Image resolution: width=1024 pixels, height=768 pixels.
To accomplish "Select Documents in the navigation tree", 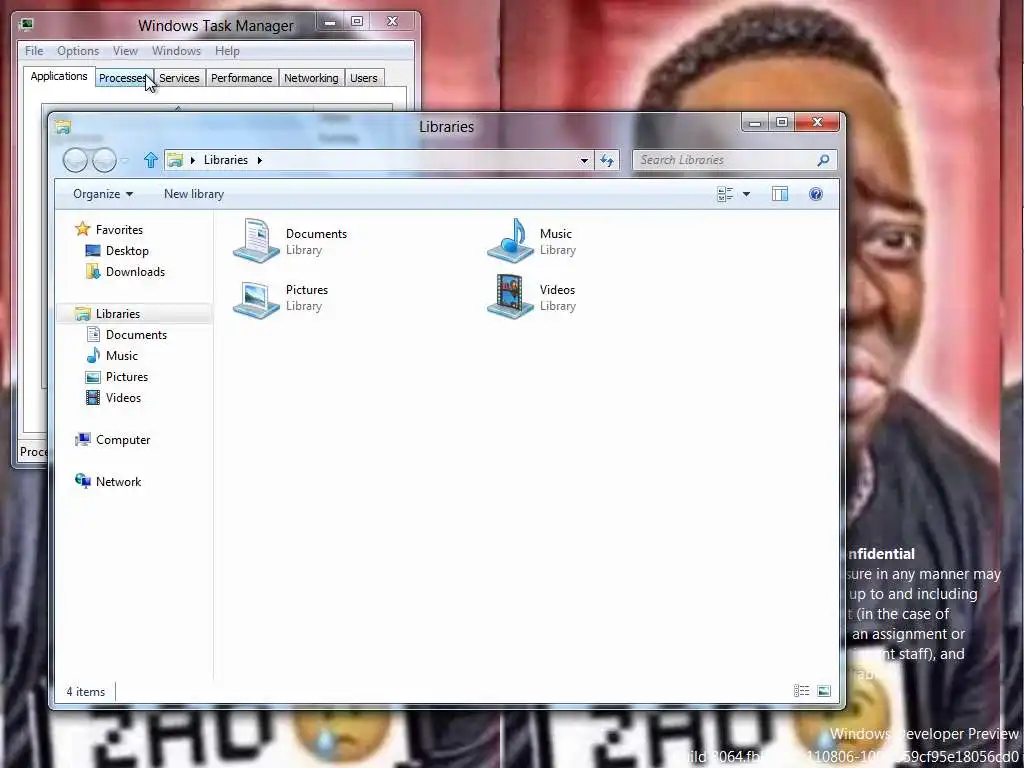I will [x=136, y=334].
